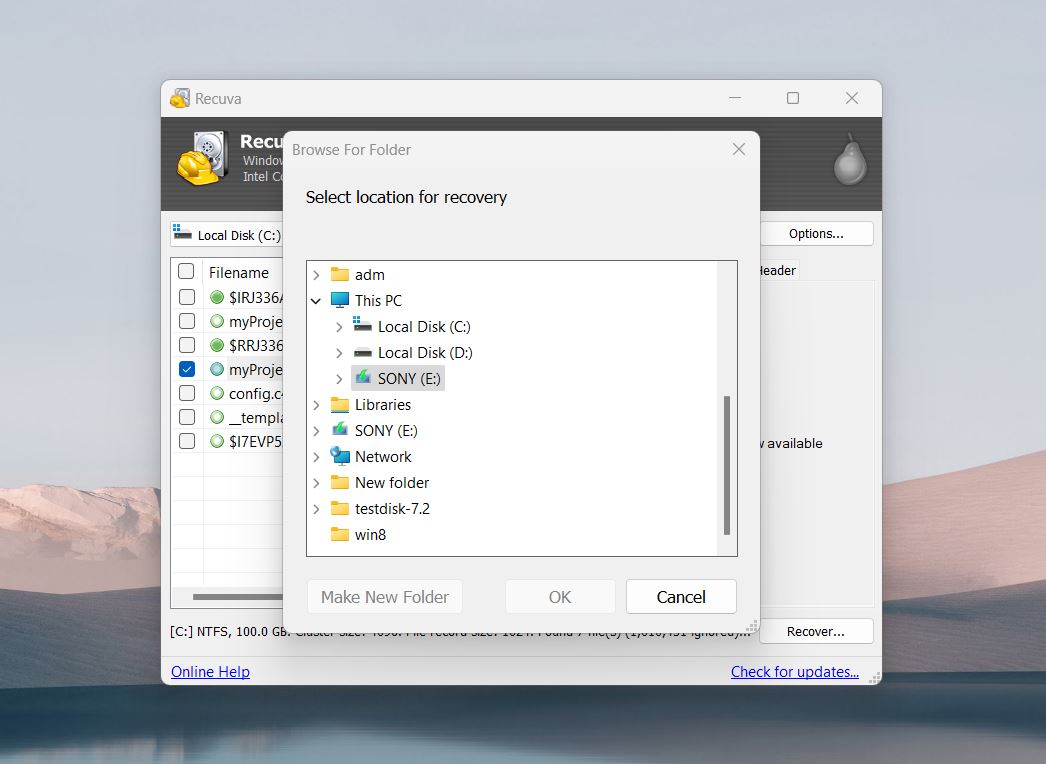Click the Piriform pear logo icon
Viewport: 1046px width, 764px height.
849,160
